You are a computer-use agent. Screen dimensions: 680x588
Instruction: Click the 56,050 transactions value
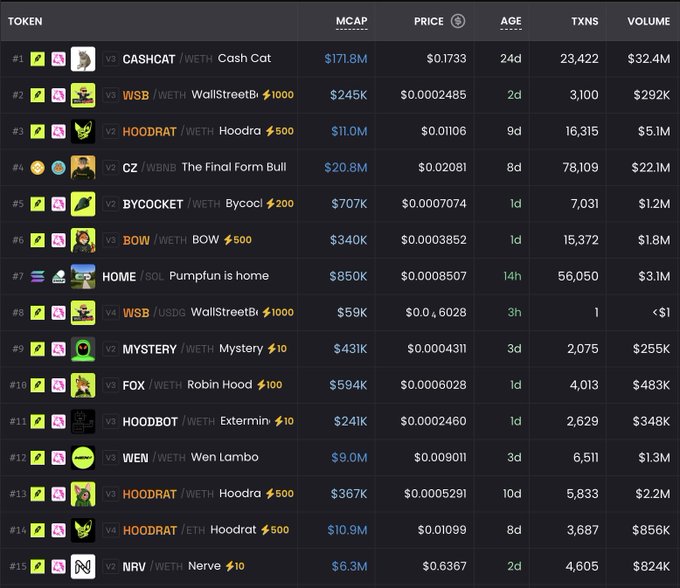(578, 276)
